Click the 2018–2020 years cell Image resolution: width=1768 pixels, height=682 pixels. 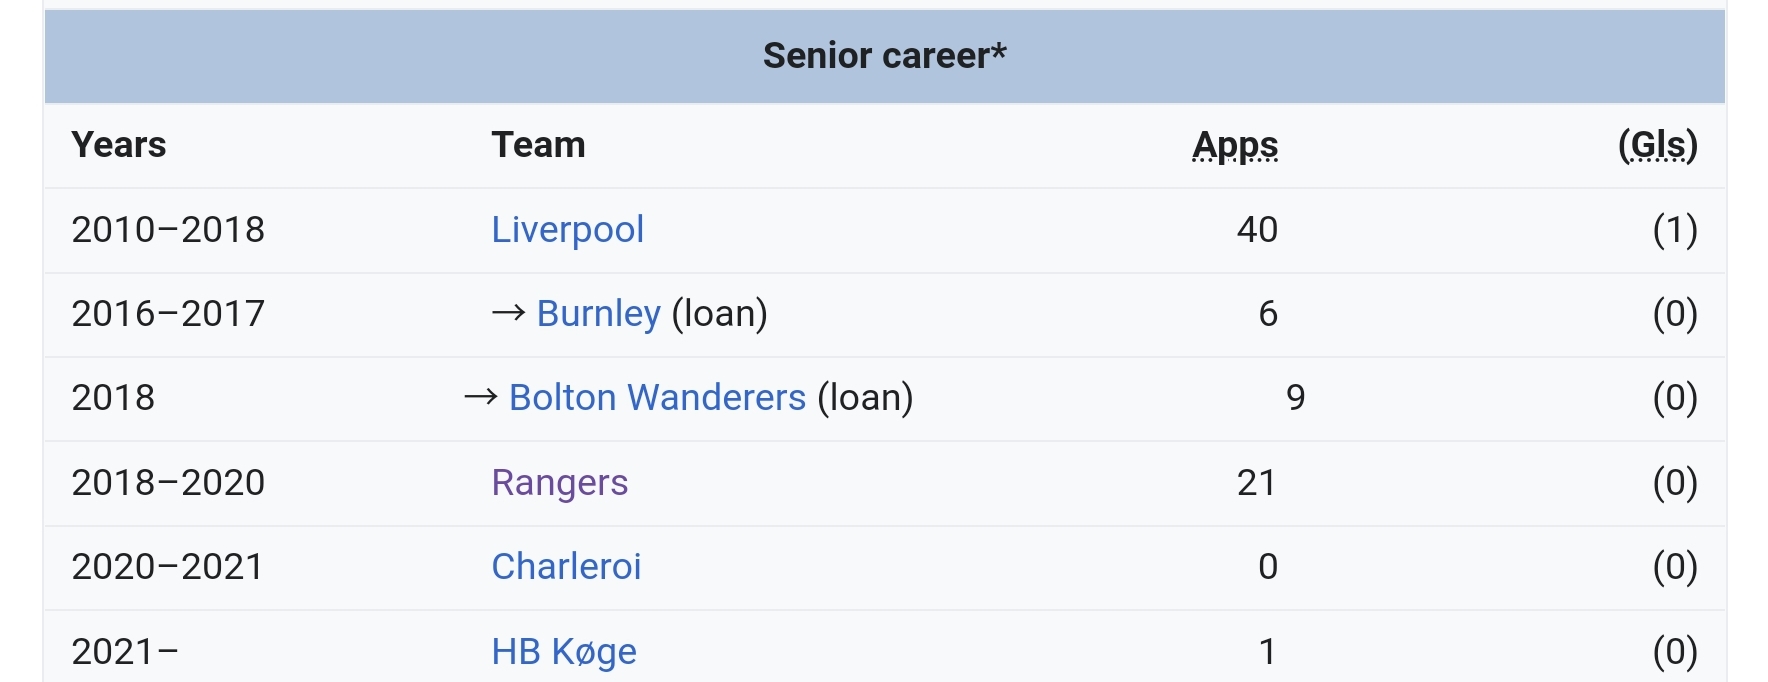[168, 483]
